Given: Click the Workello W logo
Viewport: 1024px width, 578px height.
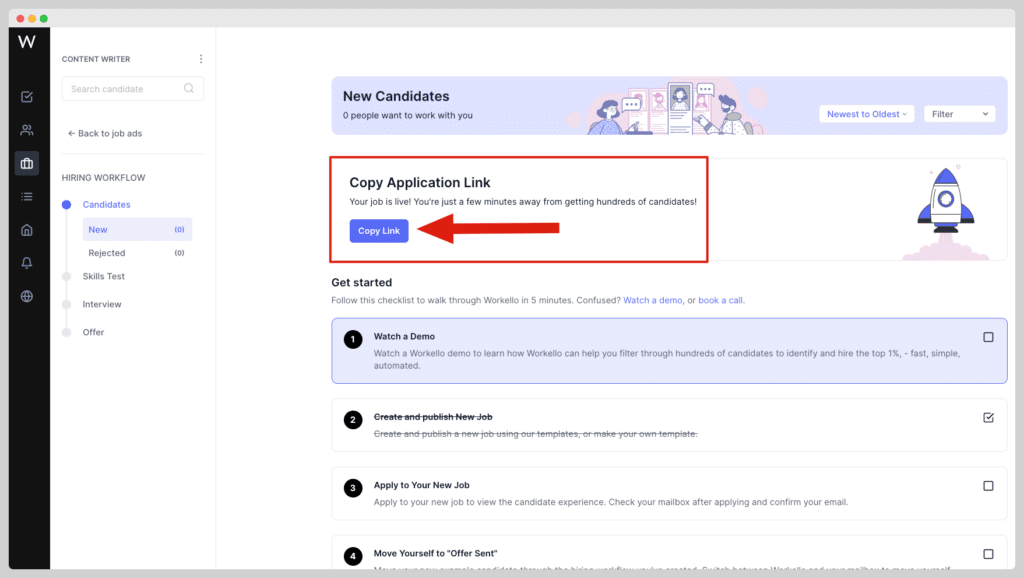Looking at the screenshot, I should (x=27, y=42).
